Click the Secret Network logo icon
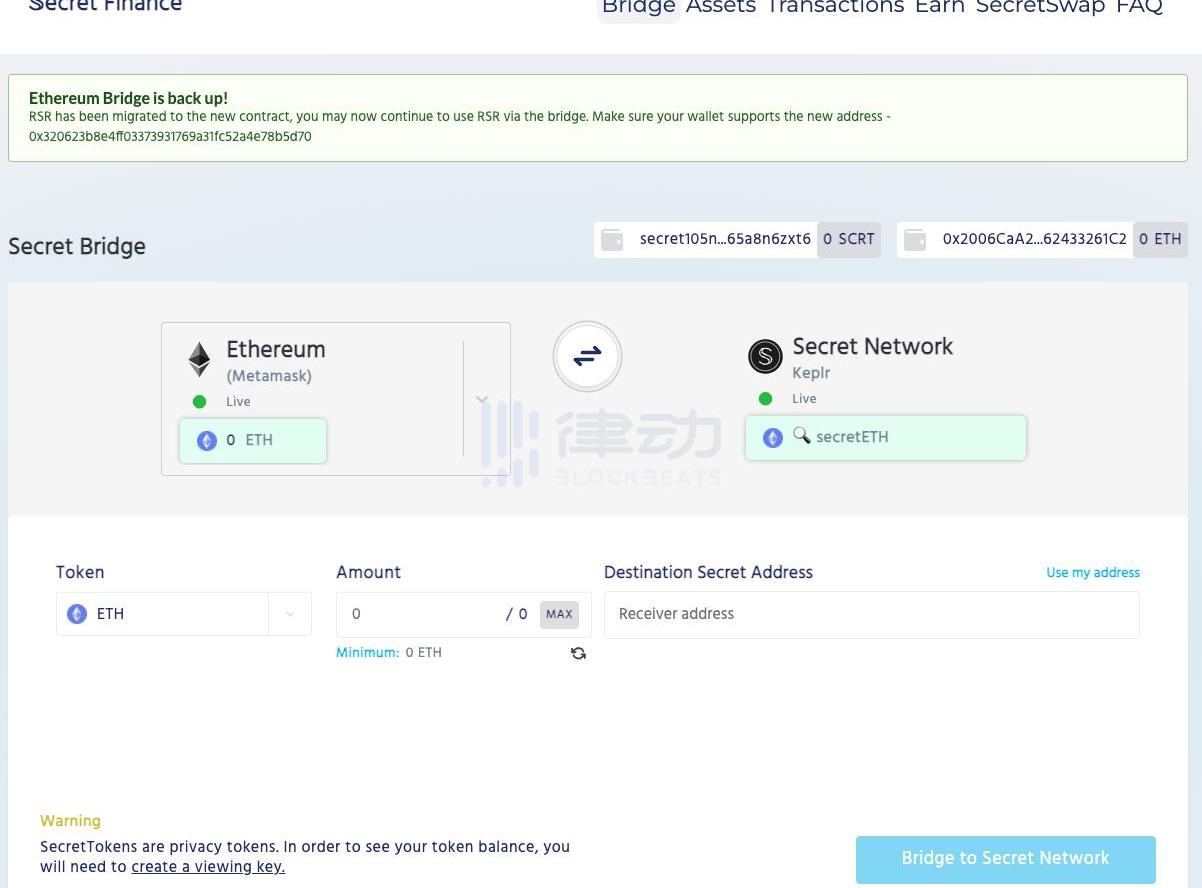 click(765, 356)
